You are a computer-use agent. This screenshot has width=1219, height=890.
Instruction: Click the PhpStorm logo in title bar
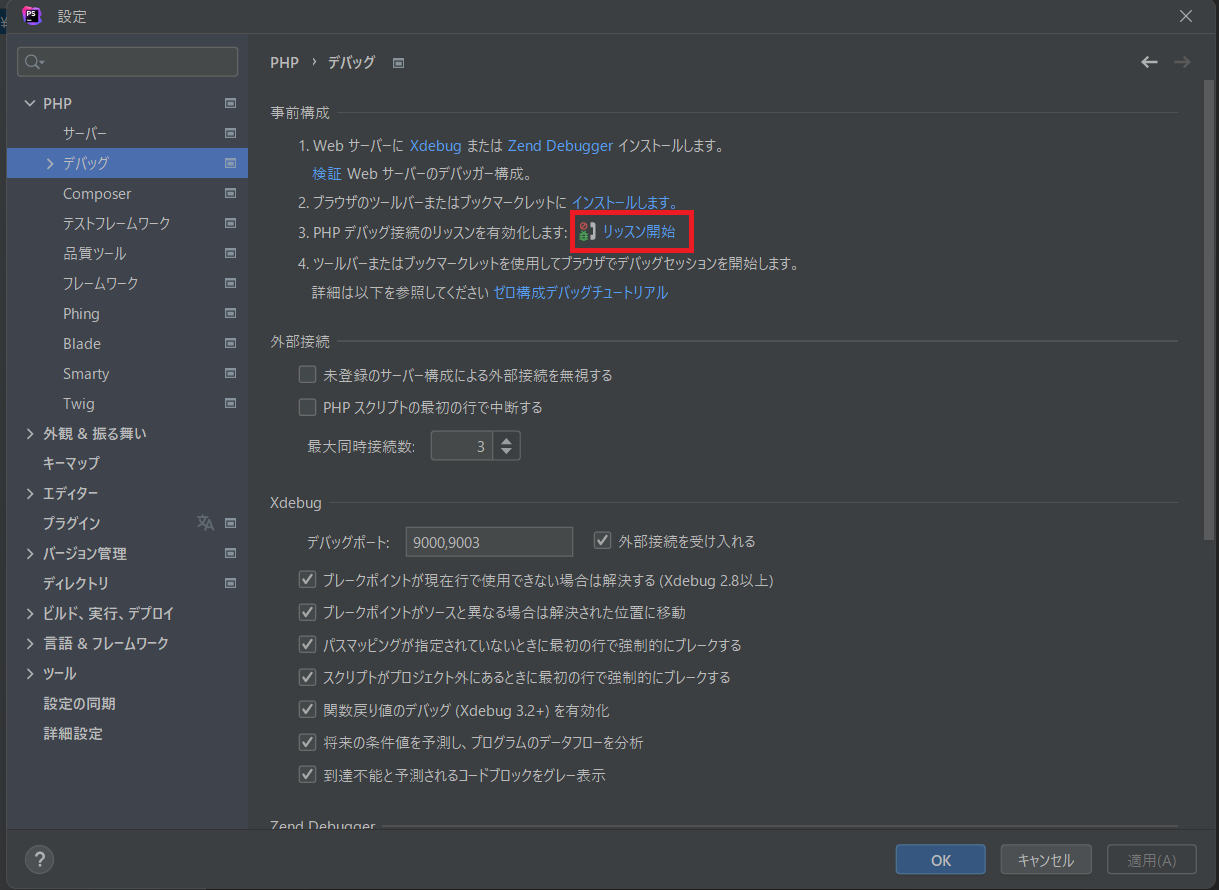tap(32, 15)
